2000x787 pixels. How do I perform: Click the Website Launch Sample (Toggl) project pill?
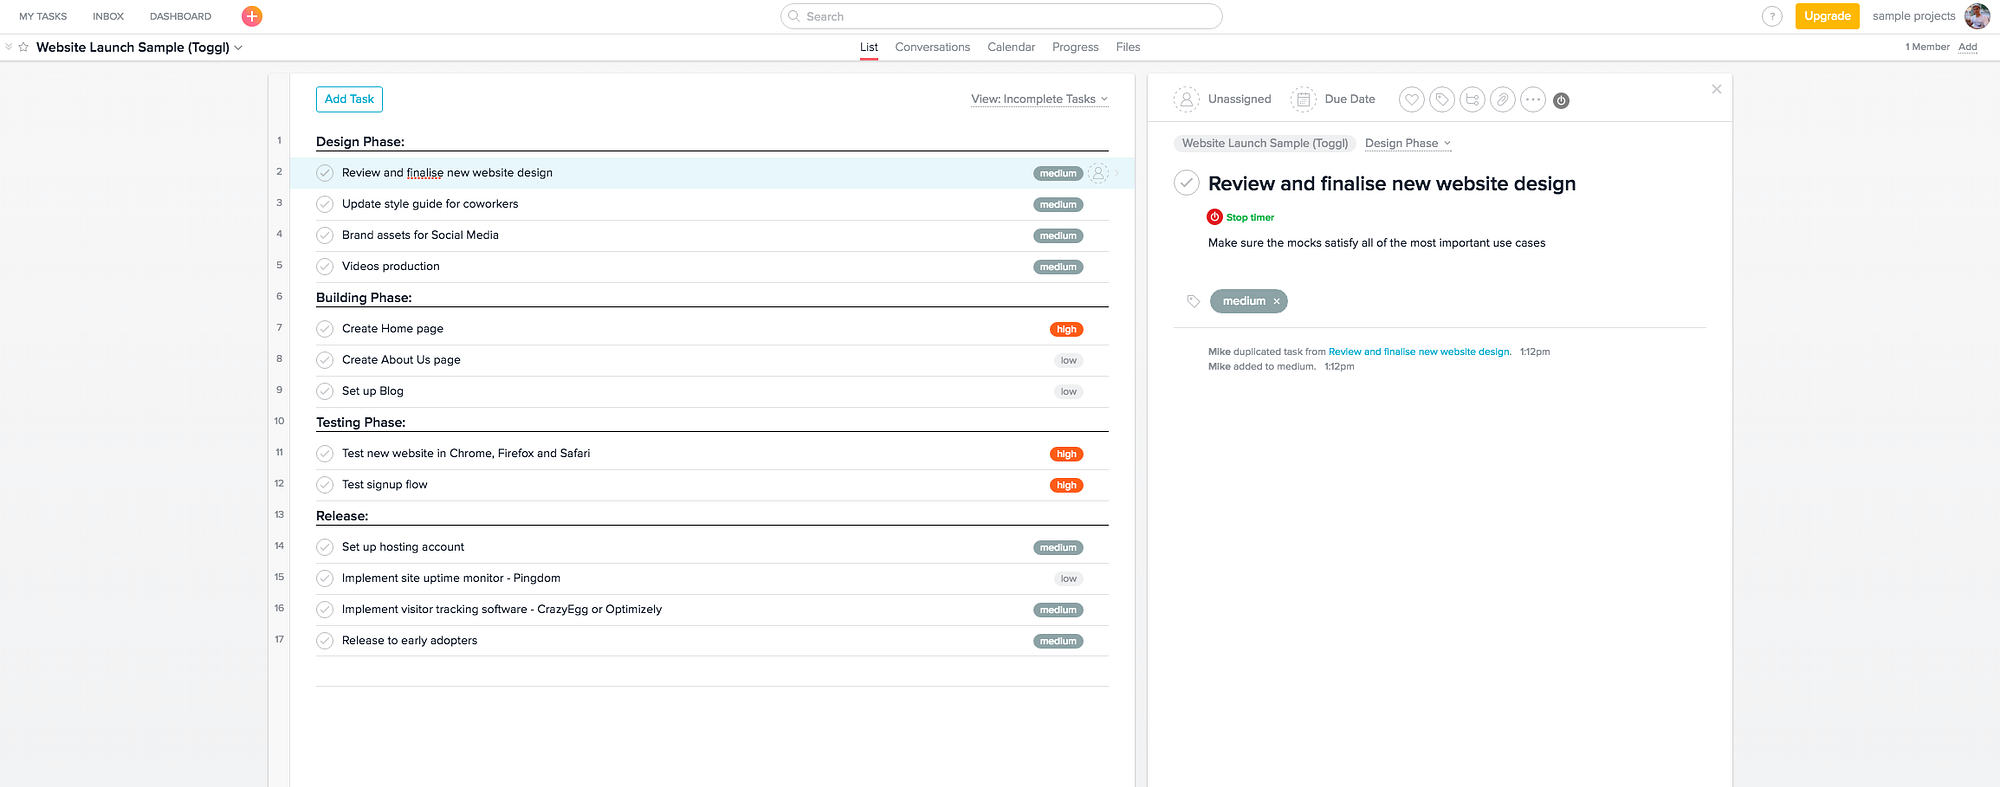pos(1265,143)
